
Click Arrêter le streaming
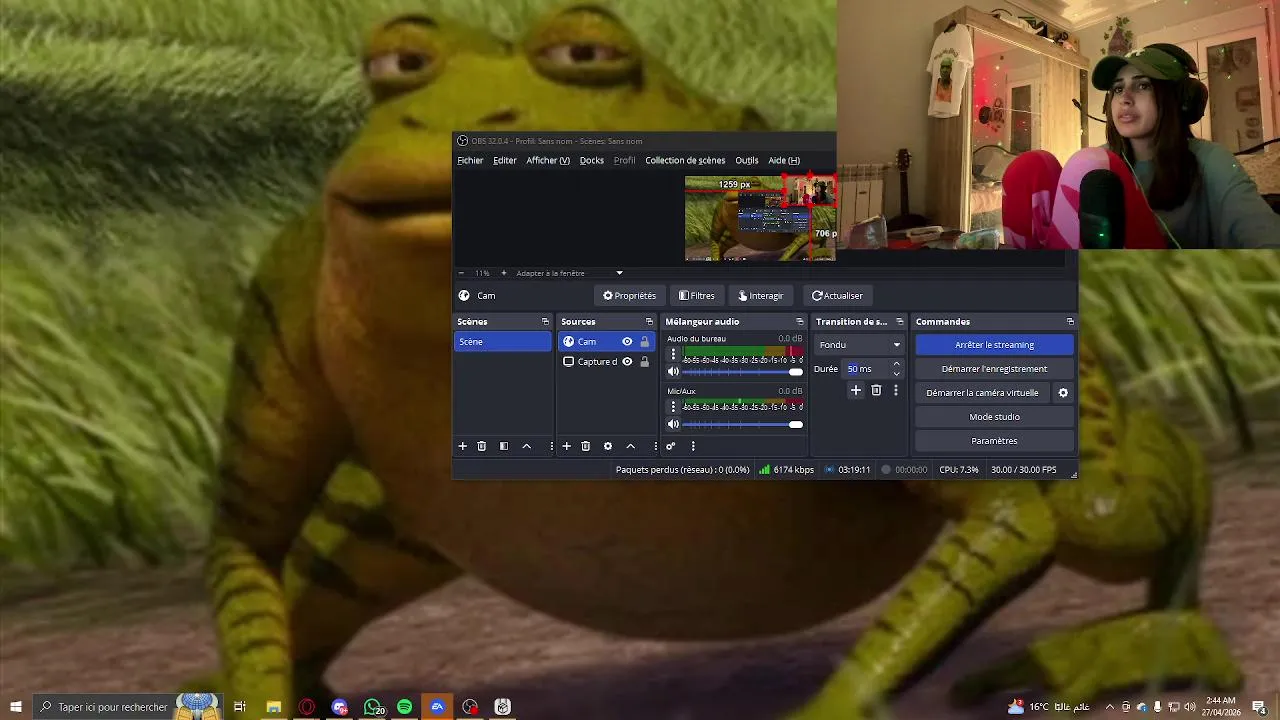pos(994,345)
